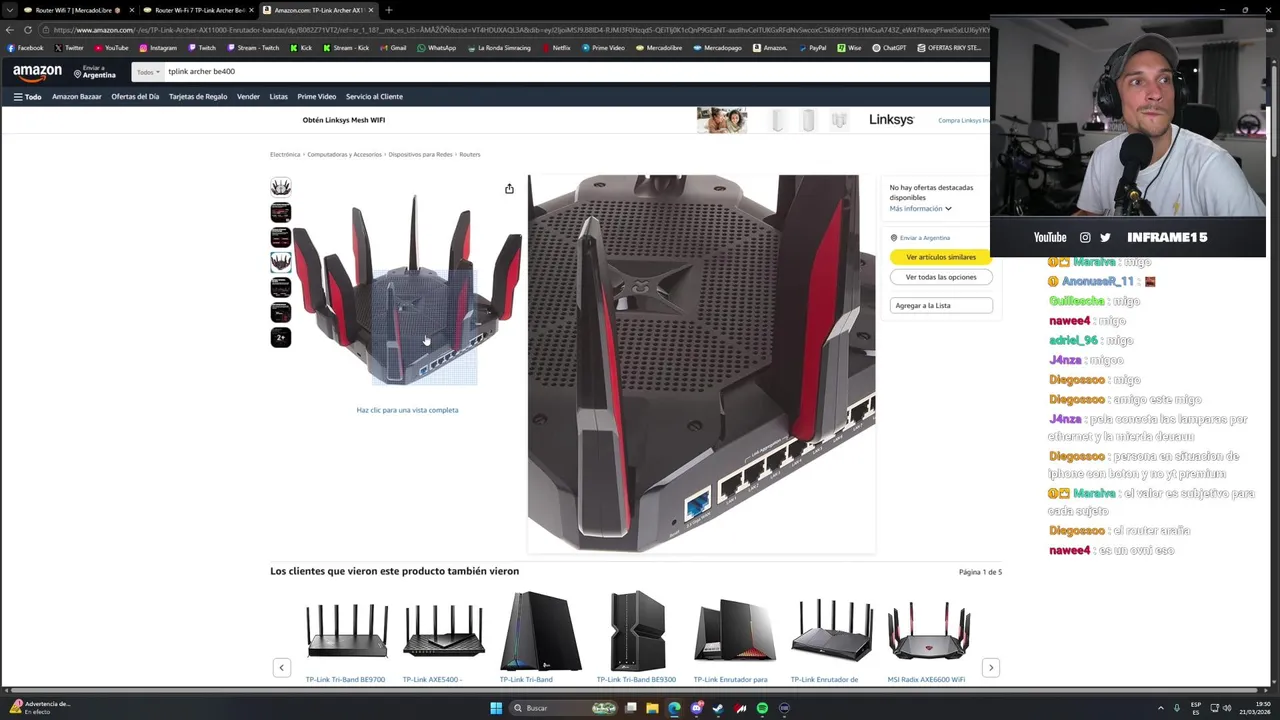Click the Amazon logo
Viewport: 1280px width, 720px height.
coord(37,73)
